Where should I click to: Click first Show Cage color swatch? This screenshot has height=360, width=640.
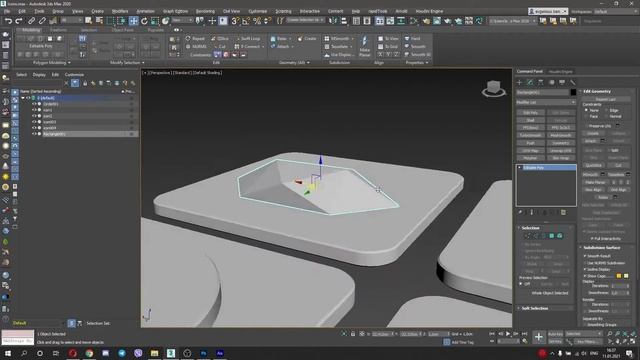(x=619, y=276)
